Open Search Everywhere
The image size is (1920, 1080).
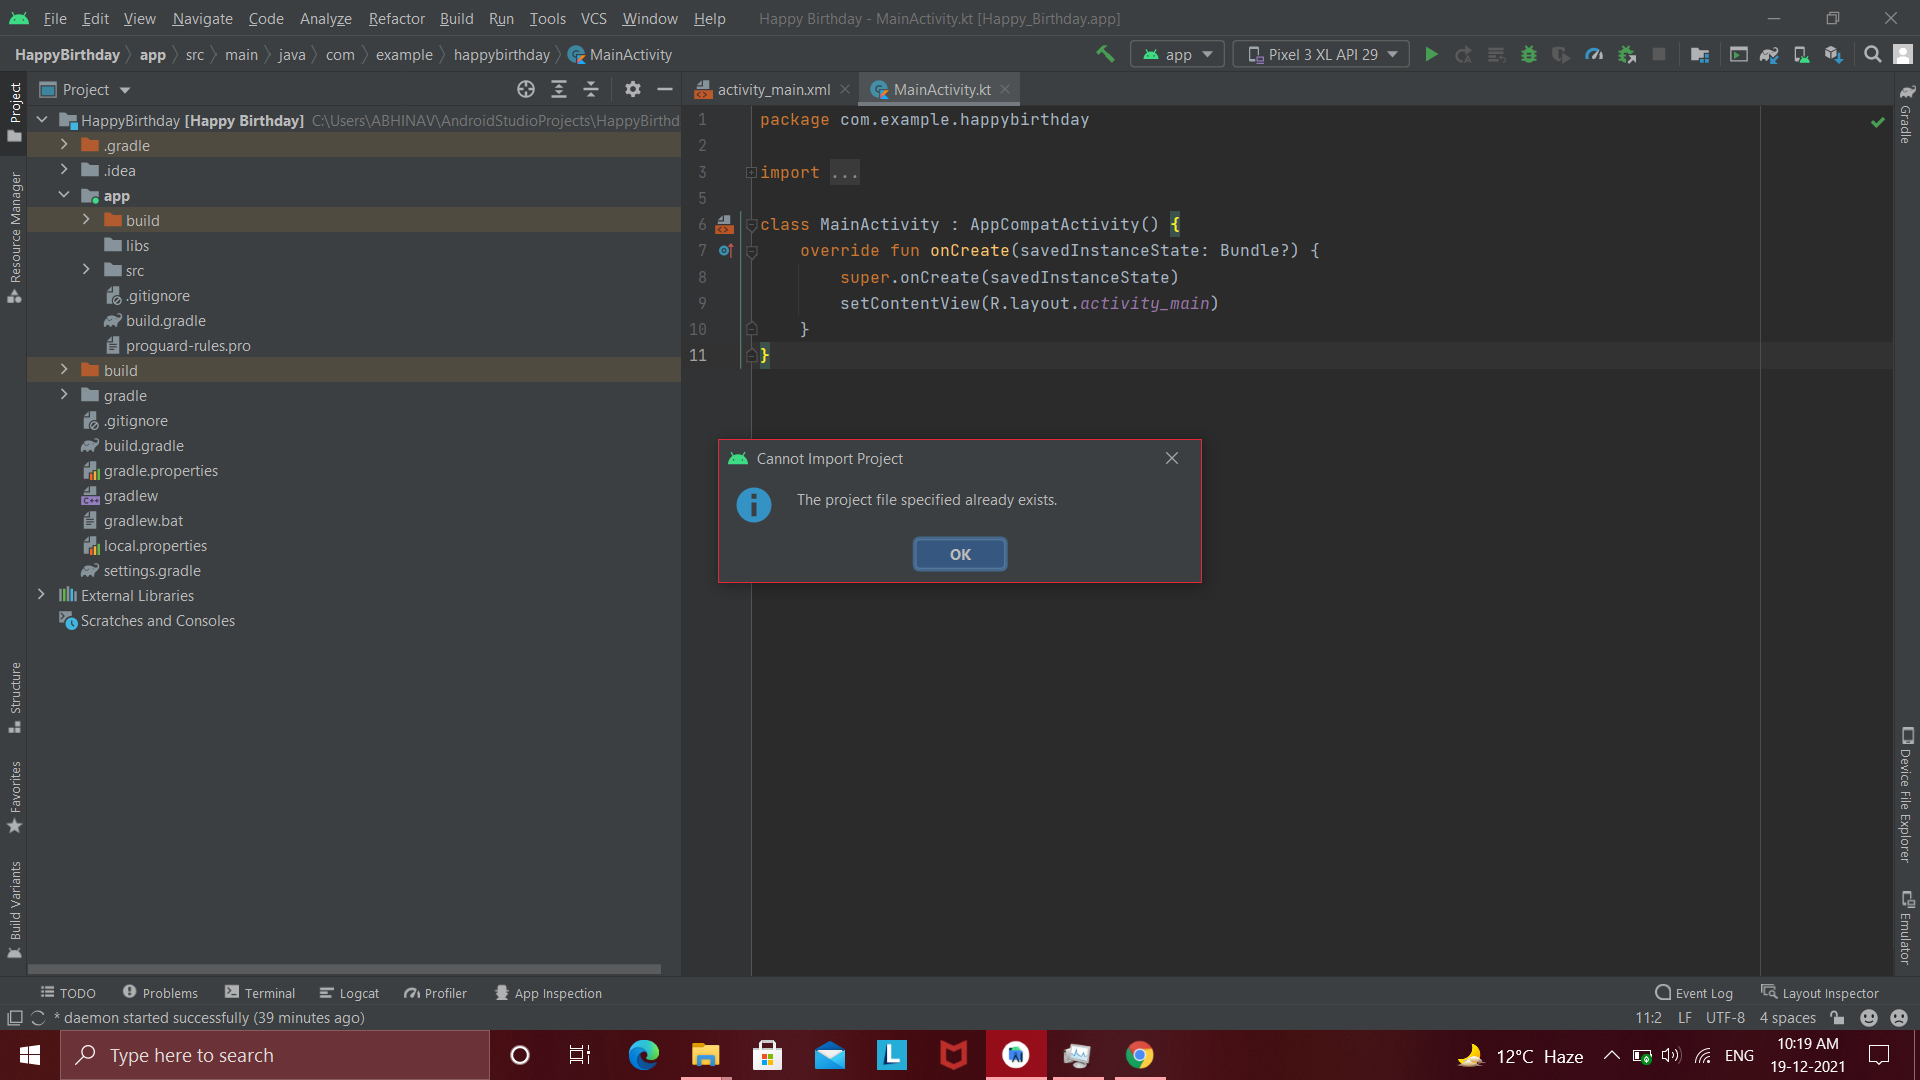coord(1871,54)
